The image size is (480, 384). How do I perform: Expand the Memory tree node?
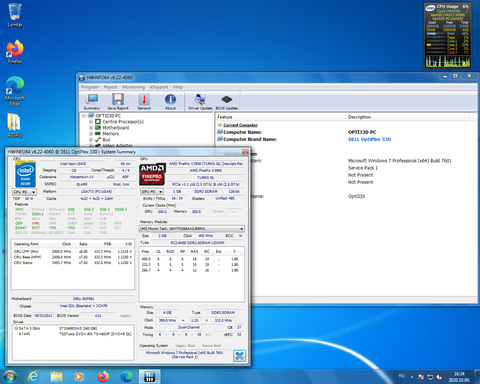91,134
